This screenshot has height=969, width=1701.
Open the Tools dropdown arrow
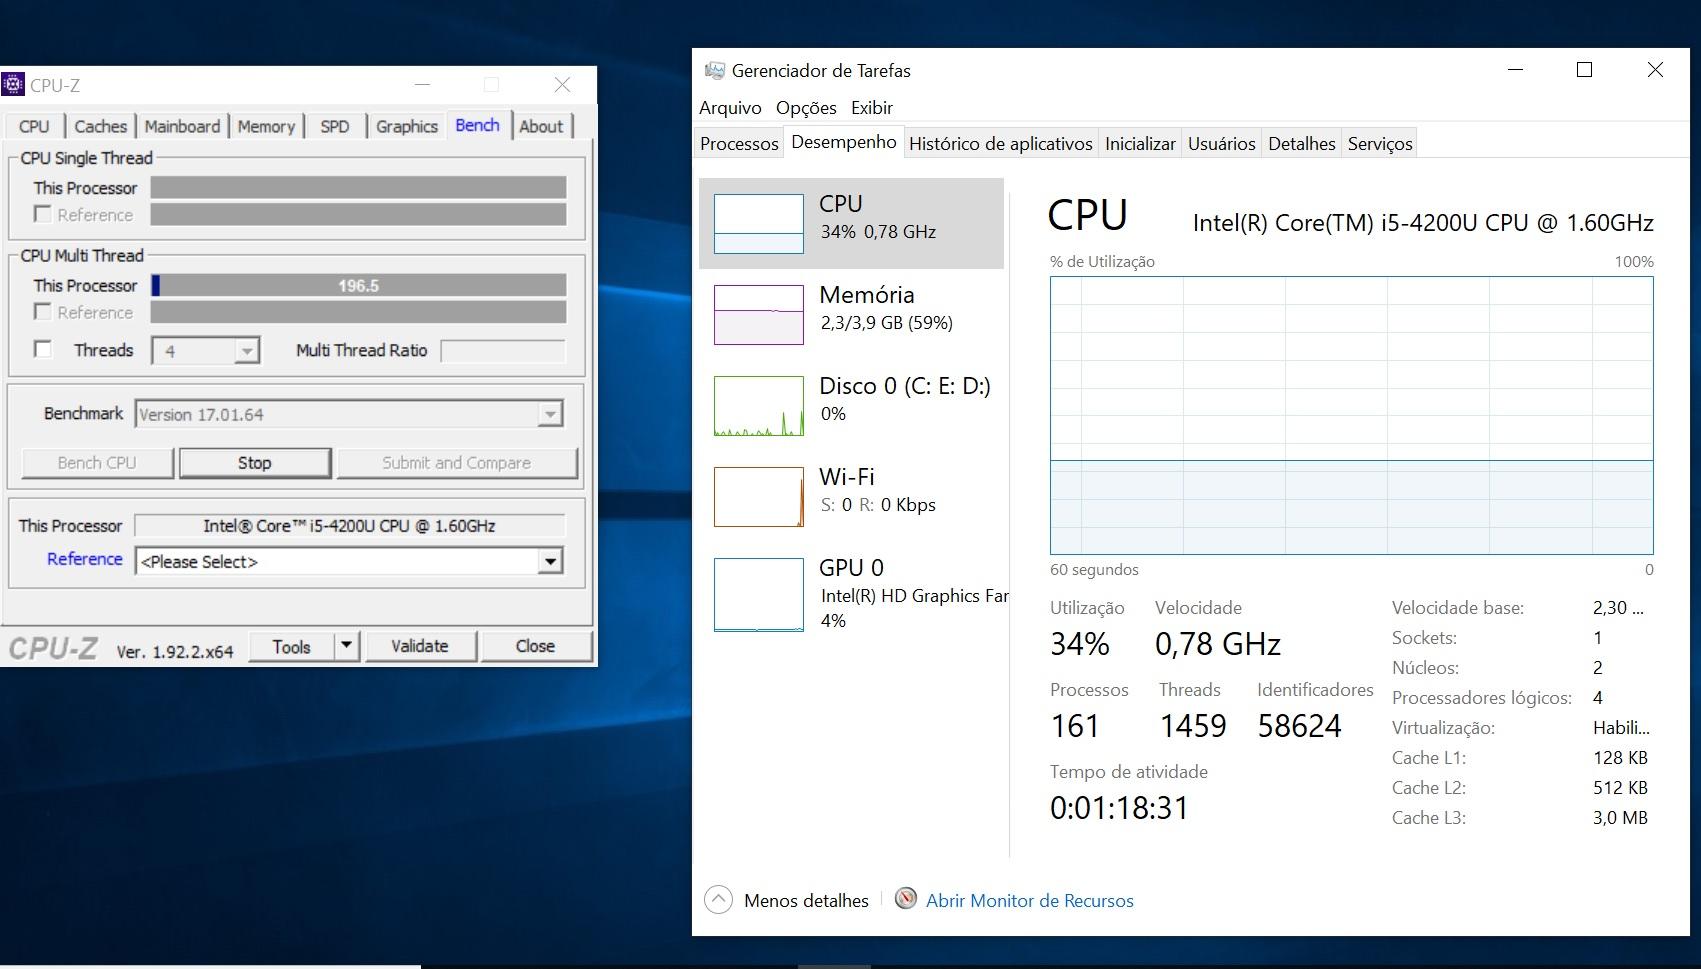tap(346, 646)
